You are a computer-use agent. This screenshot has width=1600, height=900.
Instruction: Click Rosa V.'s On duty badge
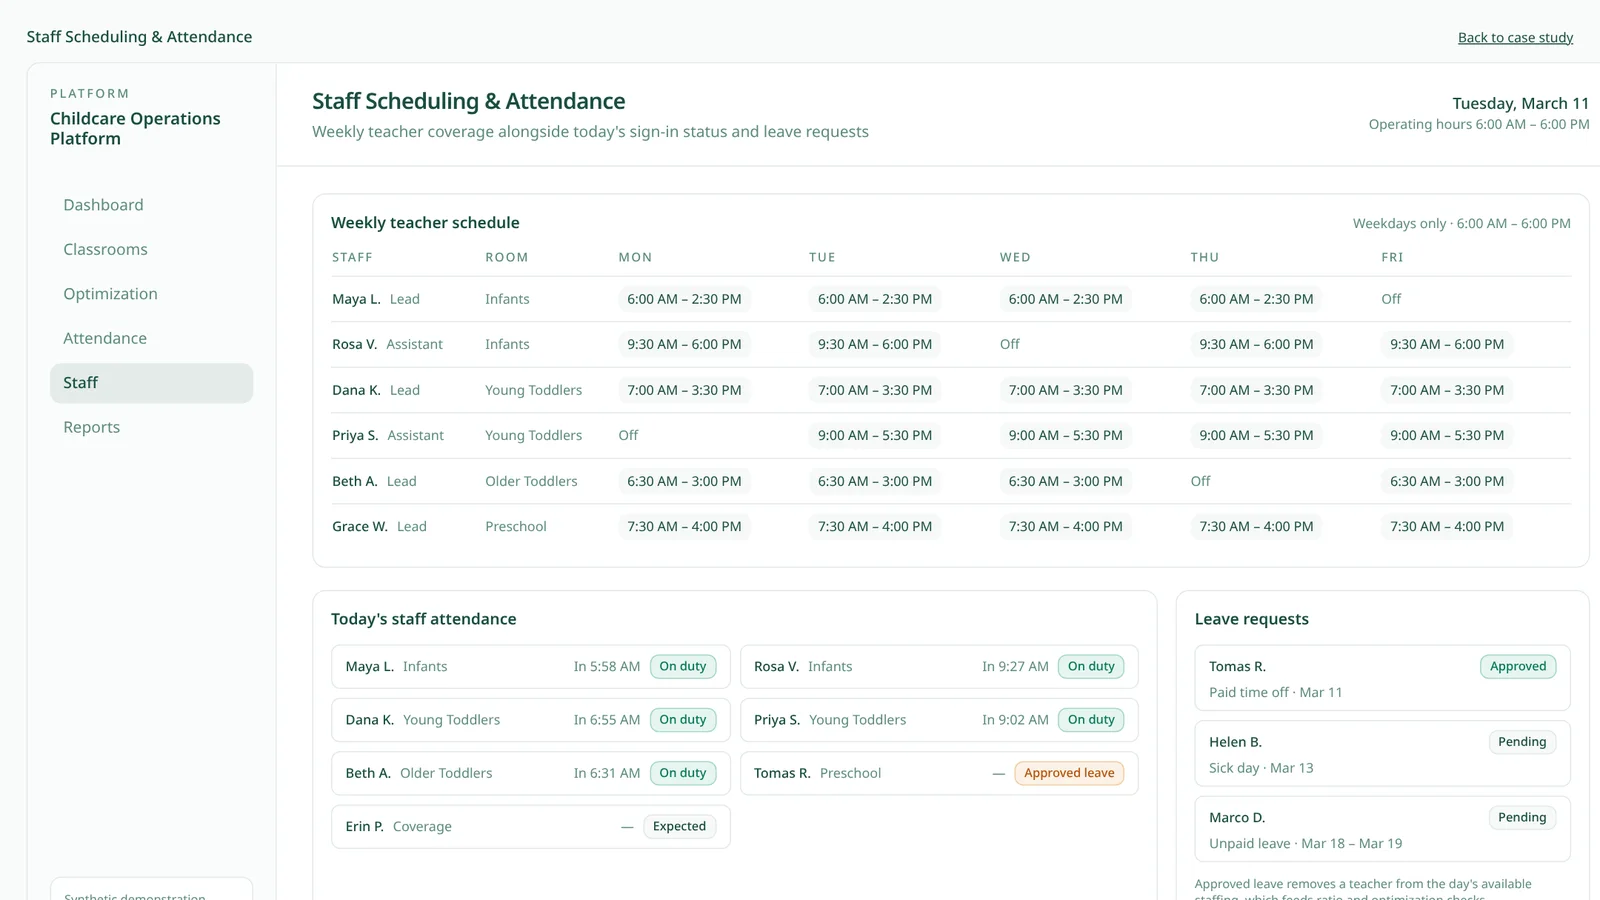pos(1091,666)
